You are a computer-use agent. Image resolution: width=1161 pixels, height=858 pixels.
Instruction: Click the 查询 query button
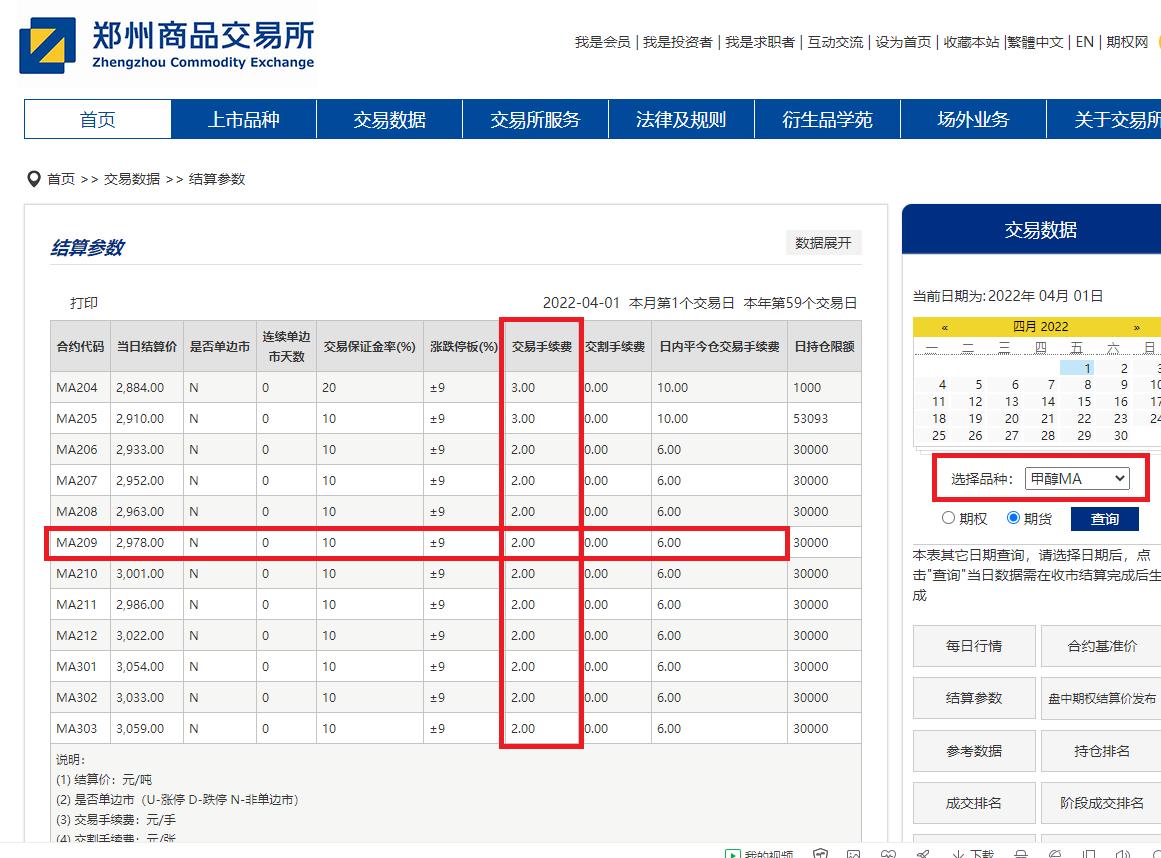tap(1104, 519)
